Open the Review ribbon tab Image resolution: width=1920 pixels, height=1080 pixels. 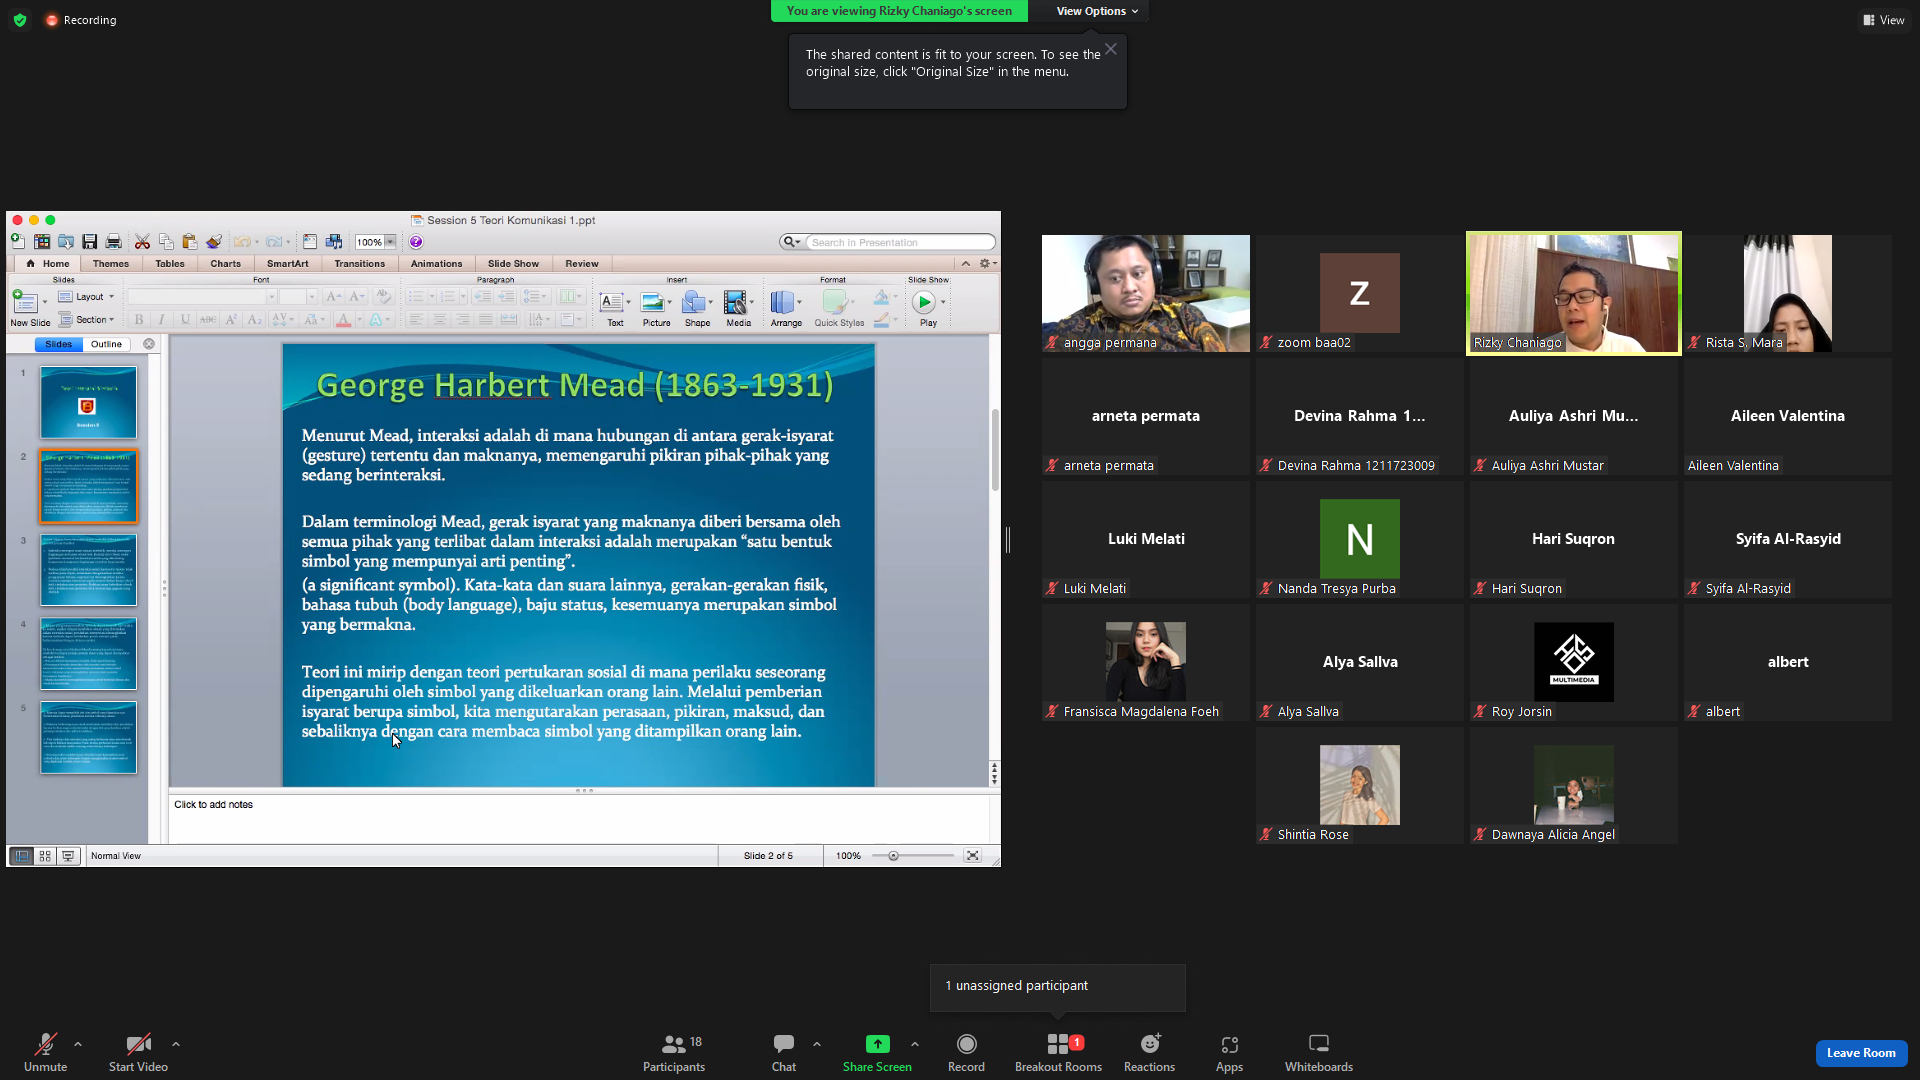click(x=582, y=264)
